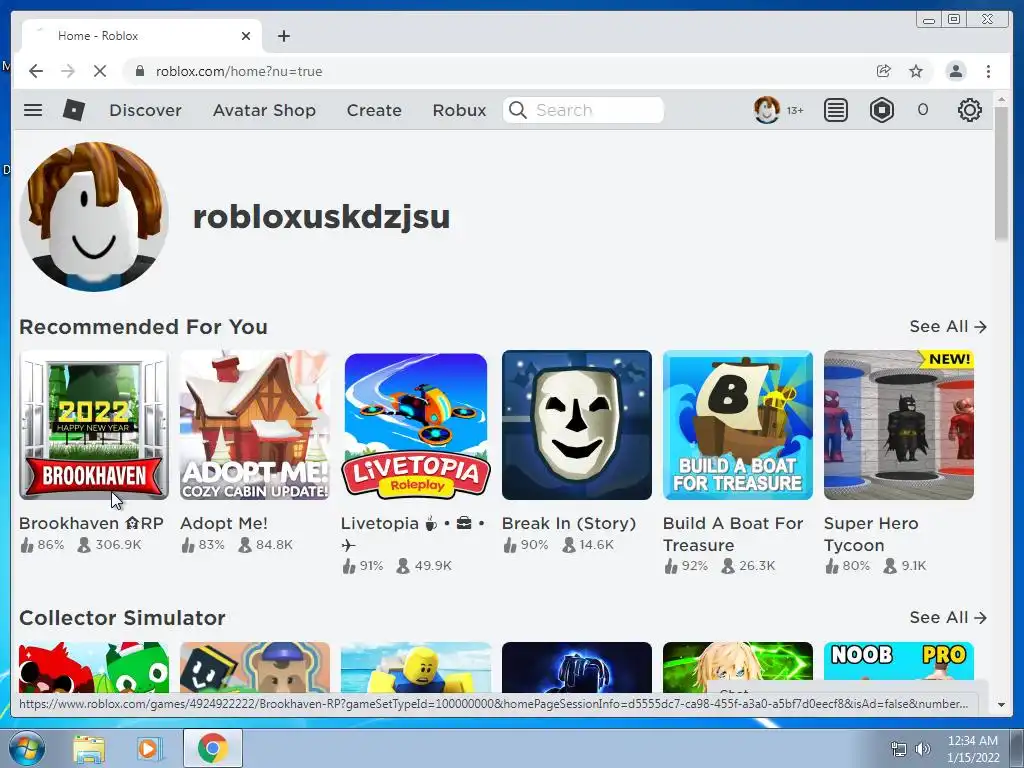The height and width of the screenshot is (768, 1024).
Task: Click the address bar URL
Action: tap(238, 71)
